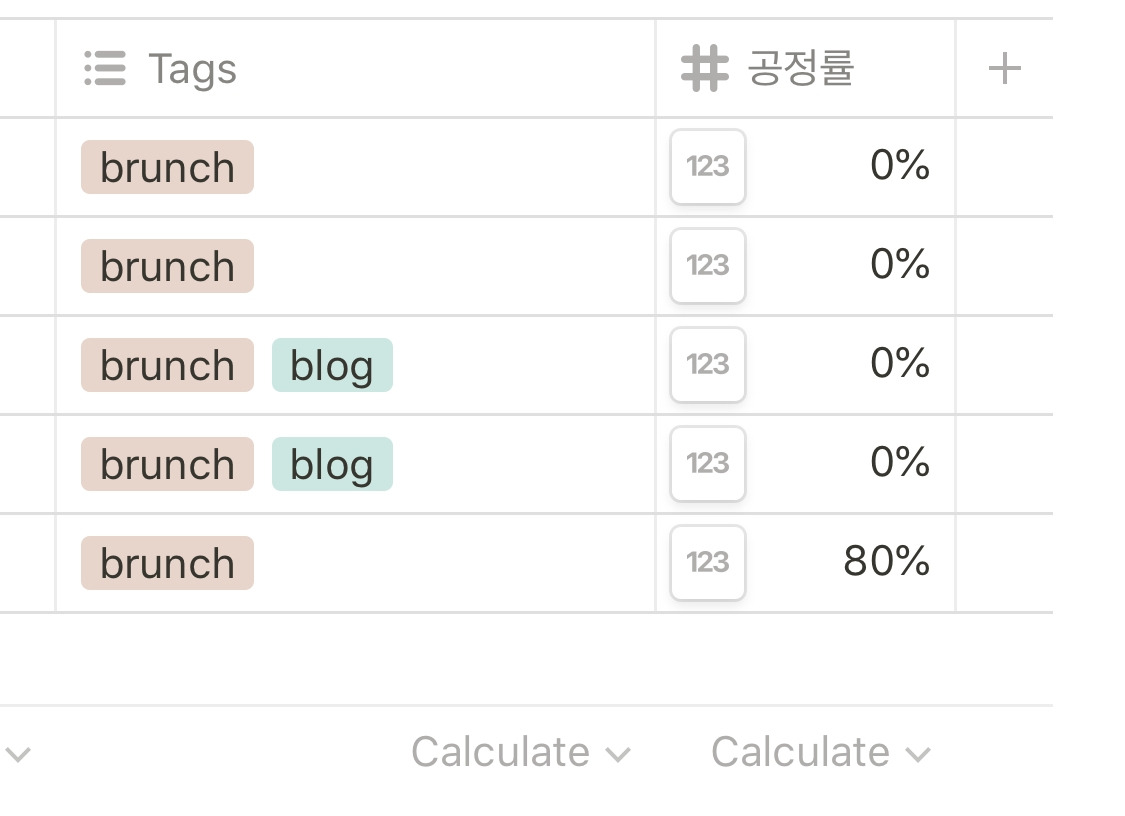Select the brunch tag in the second row
1125x816 pixels.
click(x=167, y=266)
